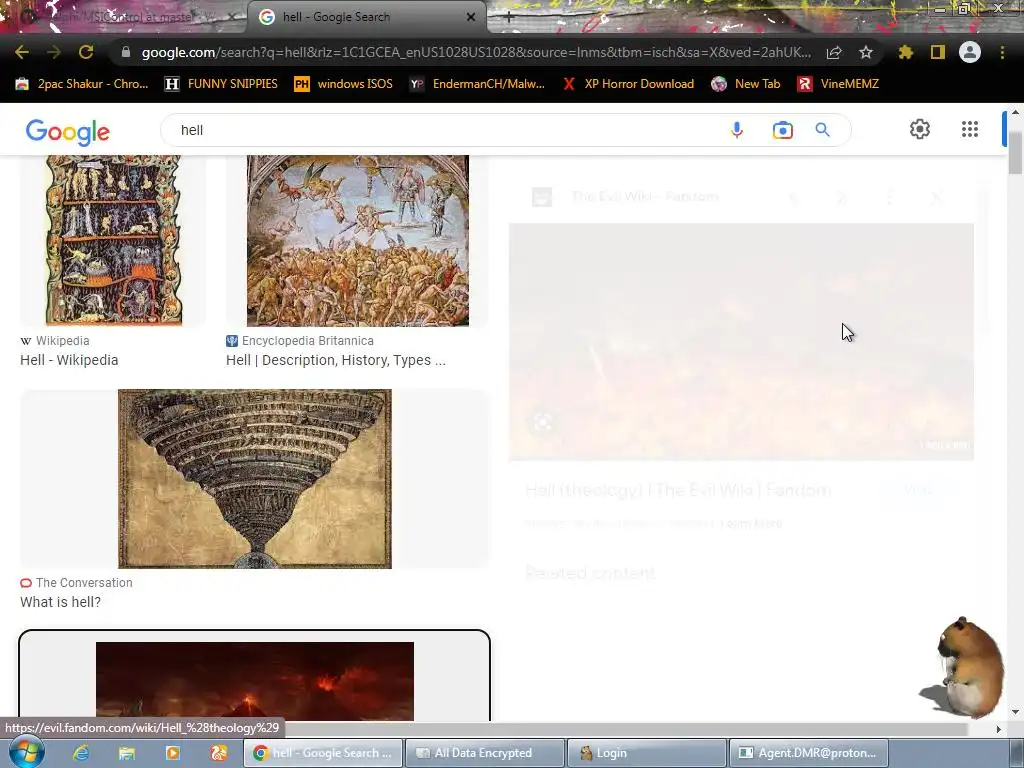Click the URL address bar
Image resolution: width=1024 pixels, height=768 pixels.
tap(476, 52)
